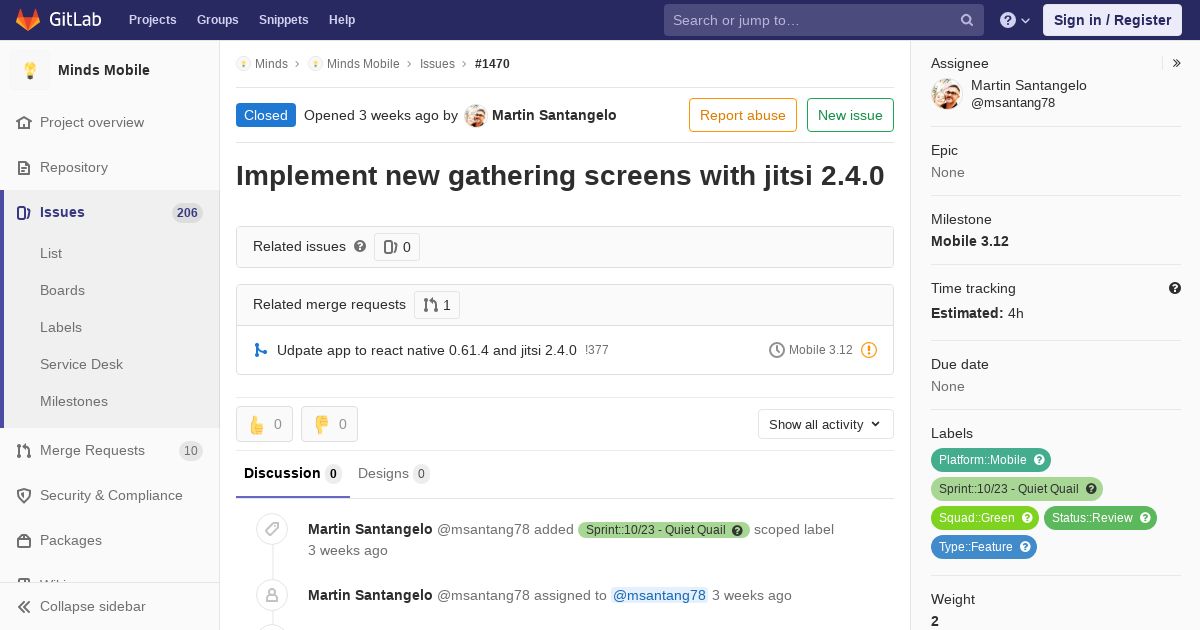Open Snippets in top navigation
The height and width of the screenshot is (630, 1200).
pos(283,20)
